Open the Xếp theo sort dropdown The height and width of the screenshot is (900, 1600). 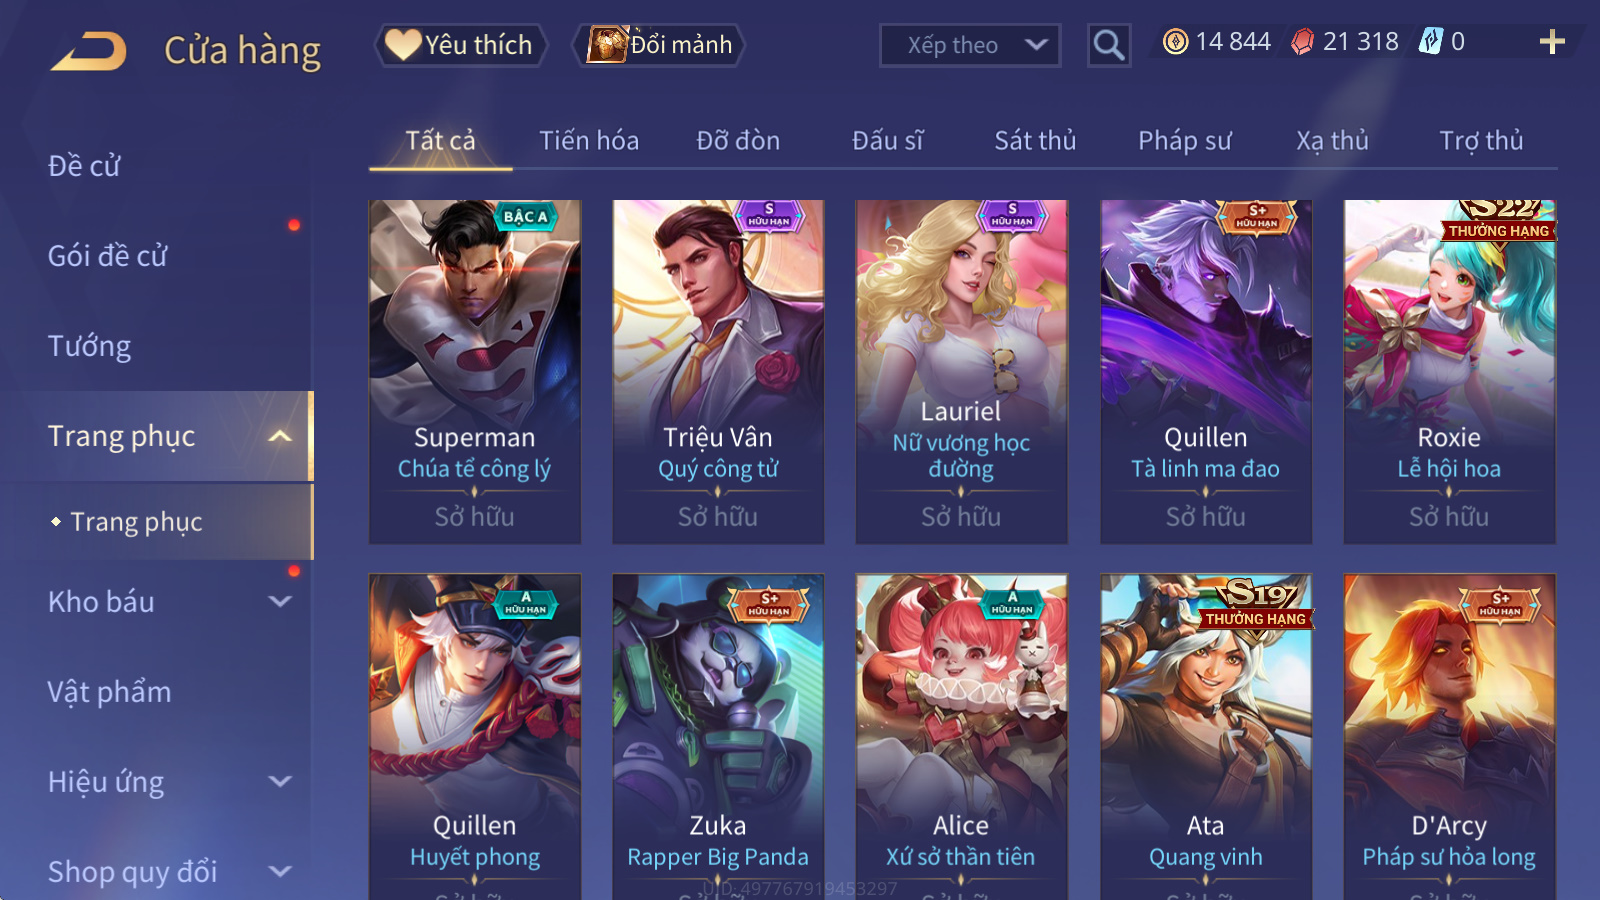point(969,45)
